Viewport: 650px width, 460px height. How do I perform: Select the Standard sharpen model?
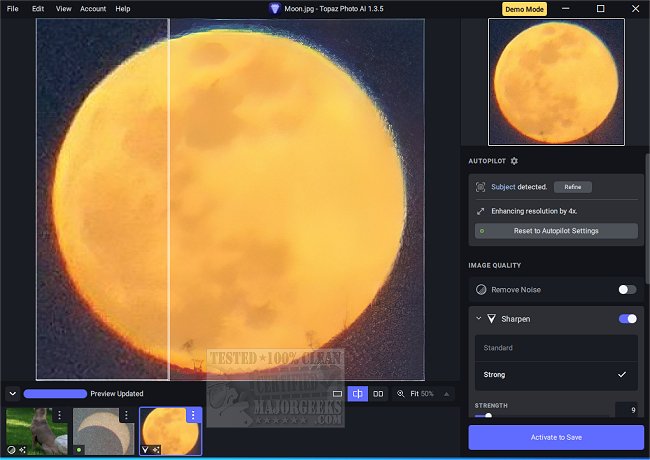556,348
